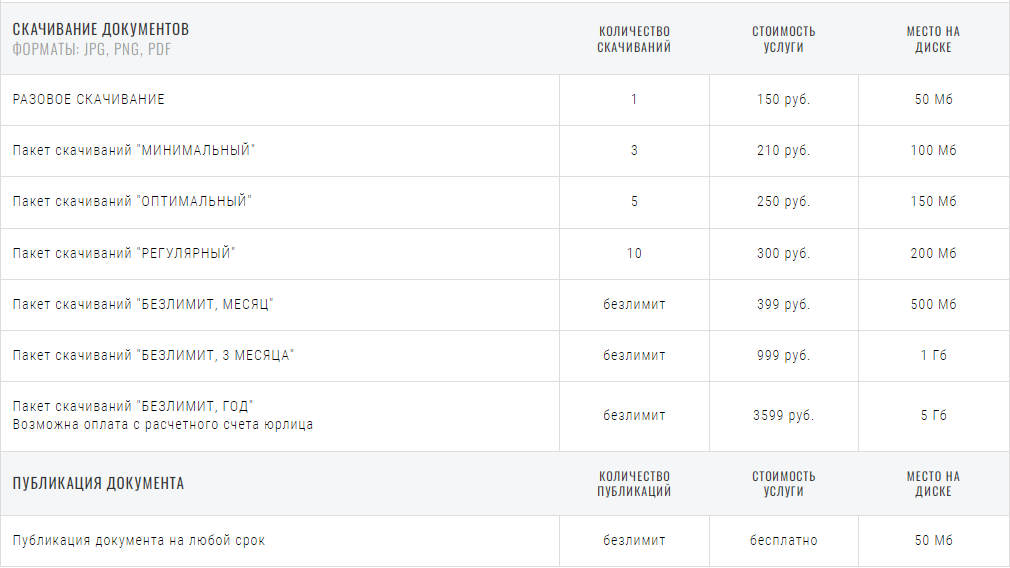This screenshot has width=1010, height=568.
Task: Click the top "МЕСТО НА ДИСКЕ" column header
Action: click(933, 39)
